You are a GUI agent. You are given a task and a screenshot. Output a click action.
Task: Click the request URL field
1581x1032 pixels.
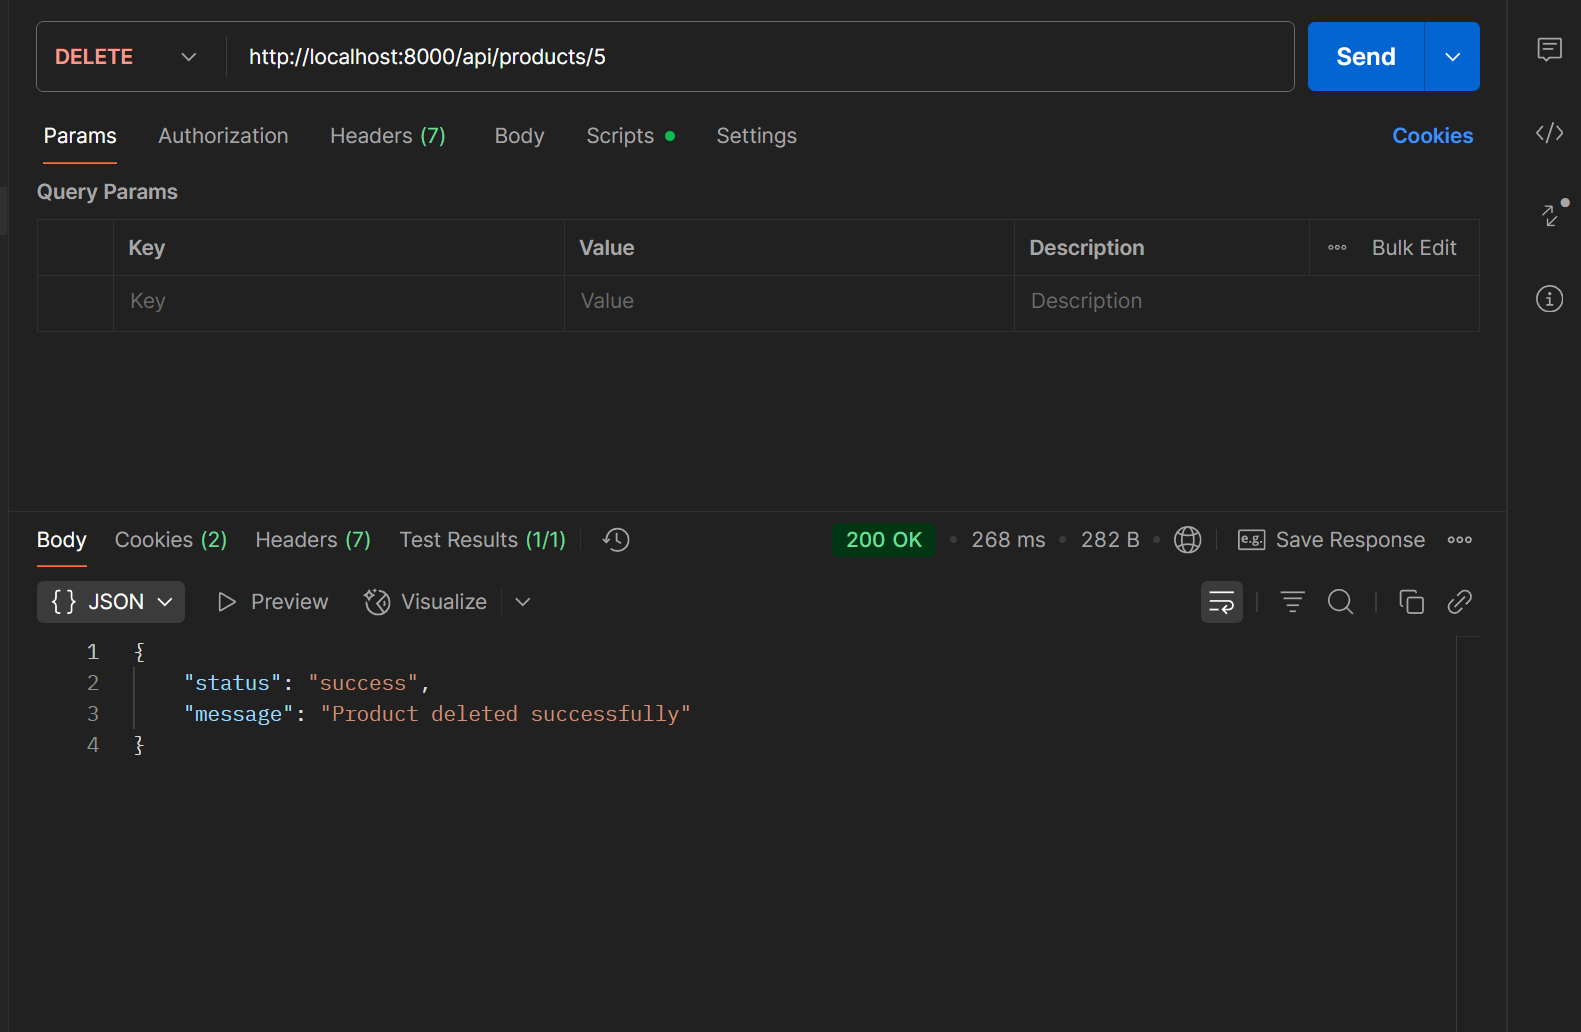(760, 57)
